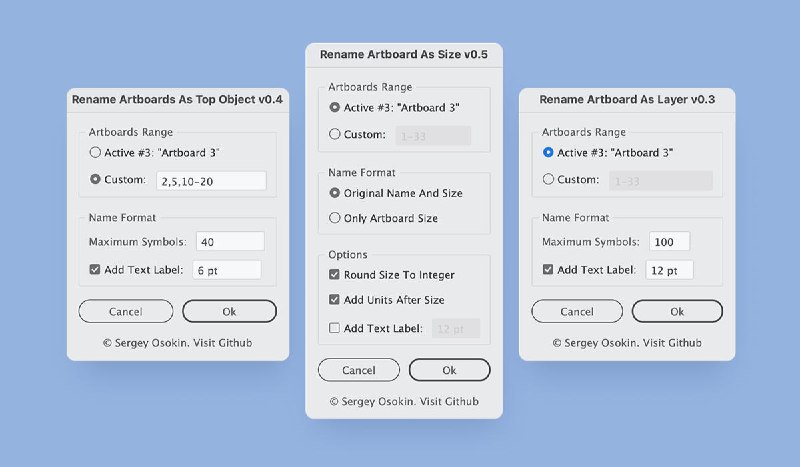
Task: Uncheck Add Text Label in Top Object dialog
Action: pos(95,269)
